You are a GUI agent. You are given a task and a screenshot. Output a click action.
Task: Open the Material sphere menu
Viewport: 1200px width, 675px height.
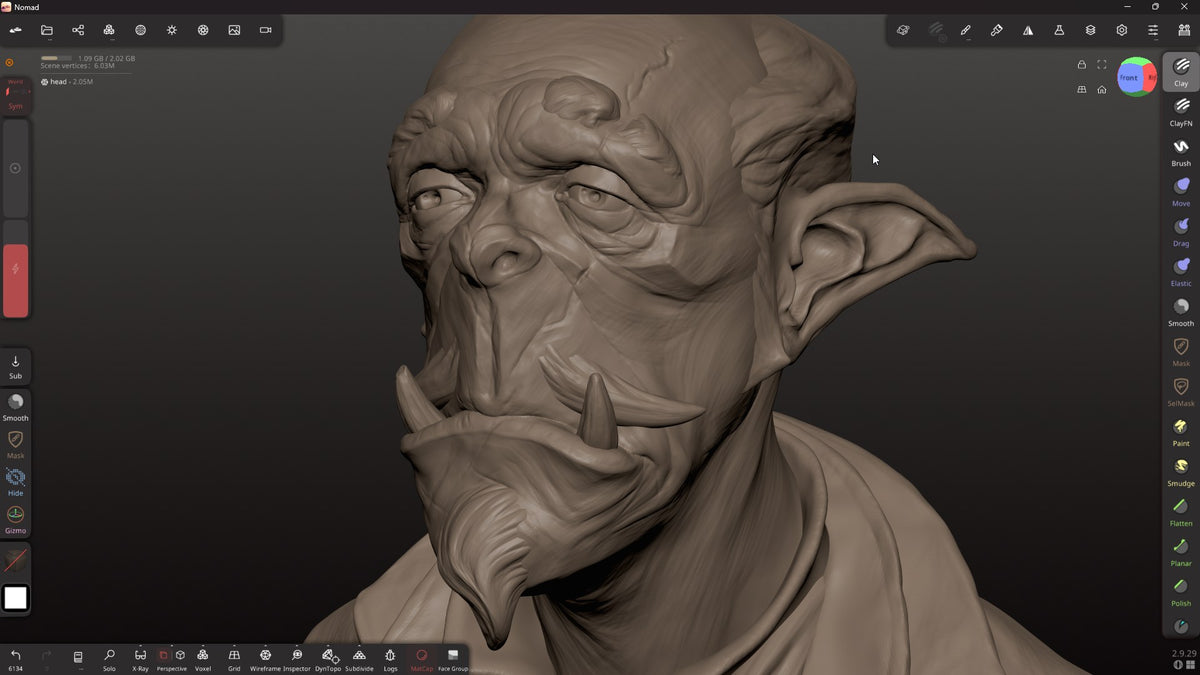pyautogui.click(x=140, y=30)
